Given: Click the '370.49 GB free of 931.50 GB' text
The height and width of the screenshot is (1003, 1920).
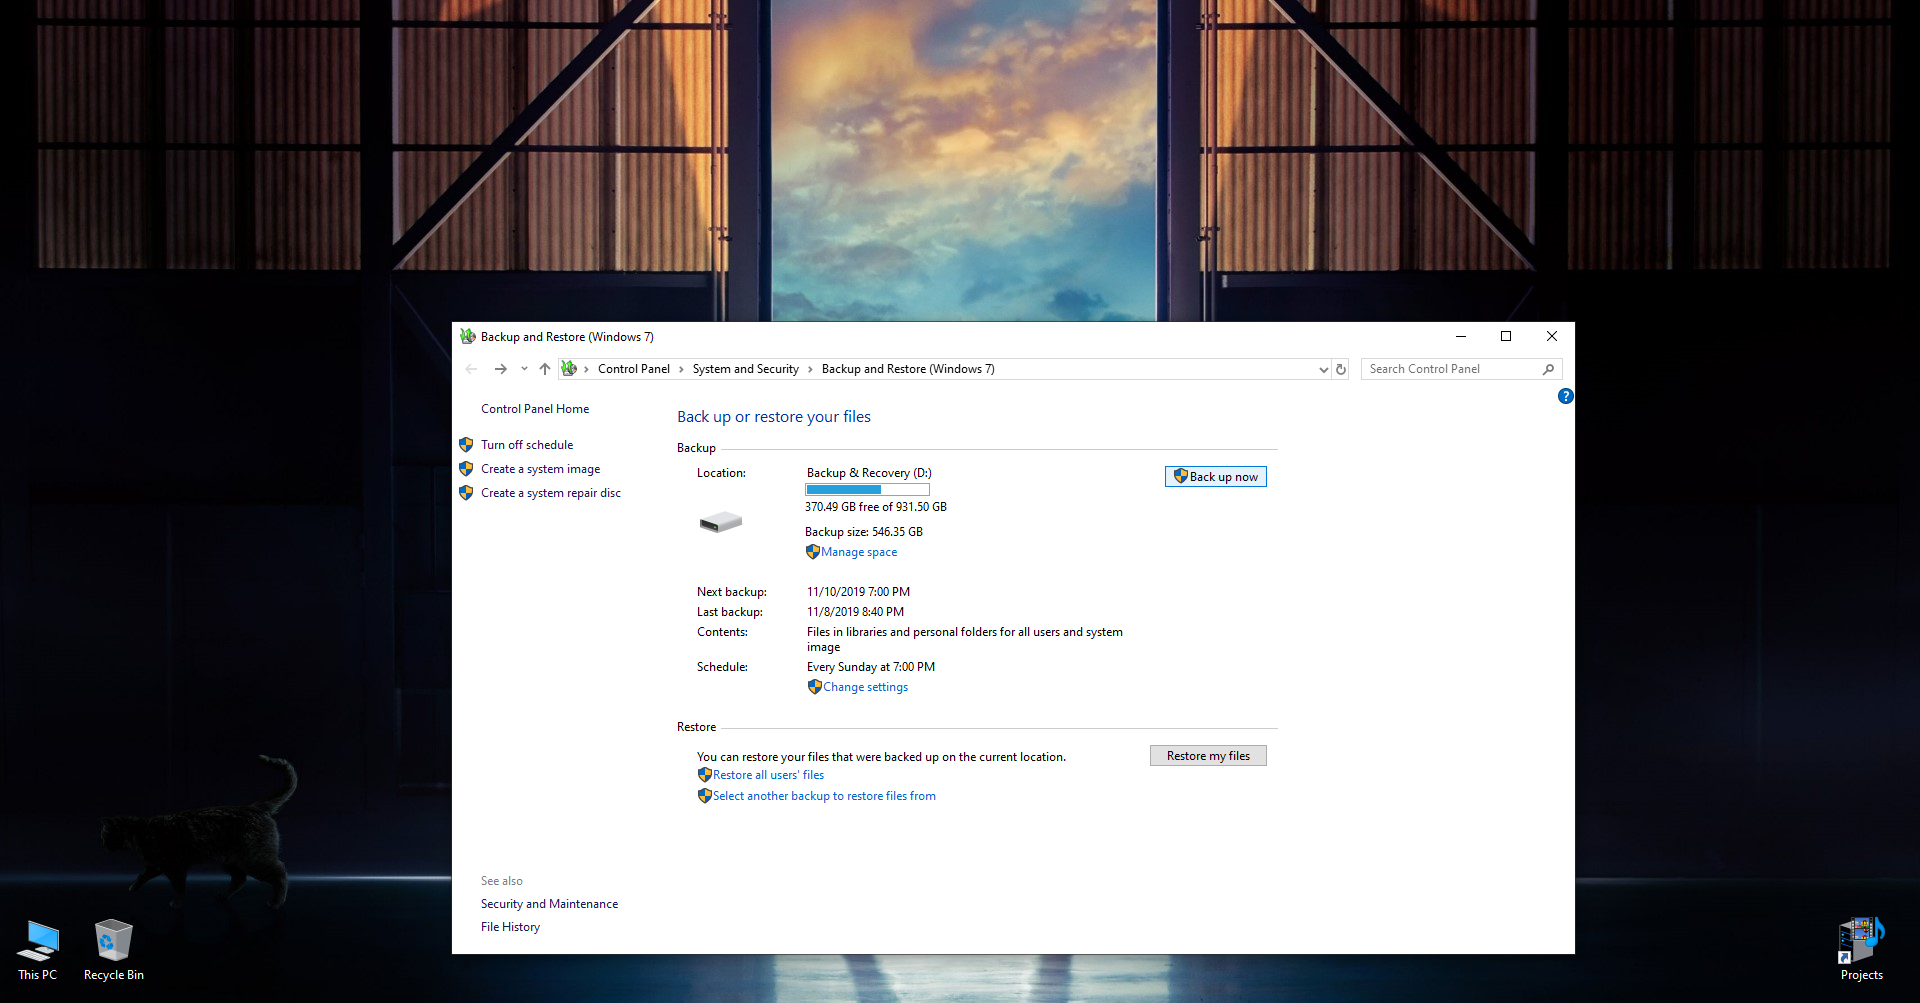Looking at the screenshot, I should tap(876, 507).
